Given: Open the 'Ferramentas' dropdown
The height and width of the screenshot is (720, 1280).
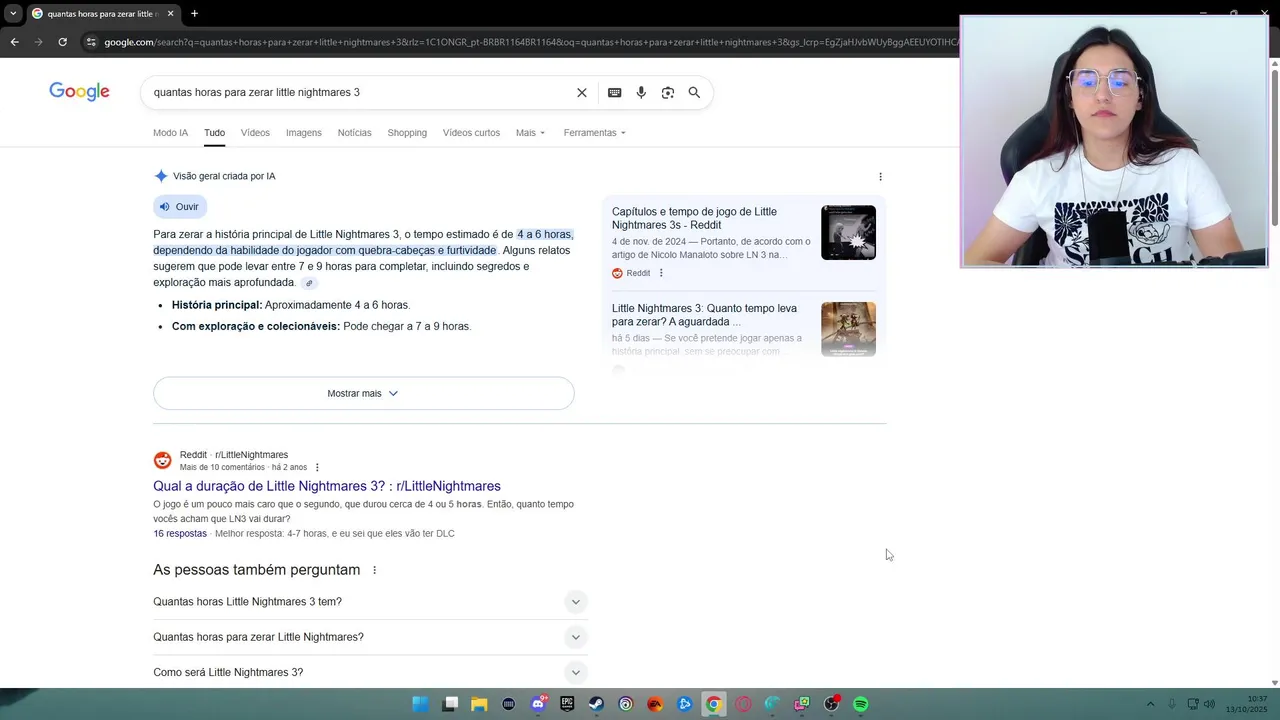Looking at the screenshot, I should tap(594, 133).
